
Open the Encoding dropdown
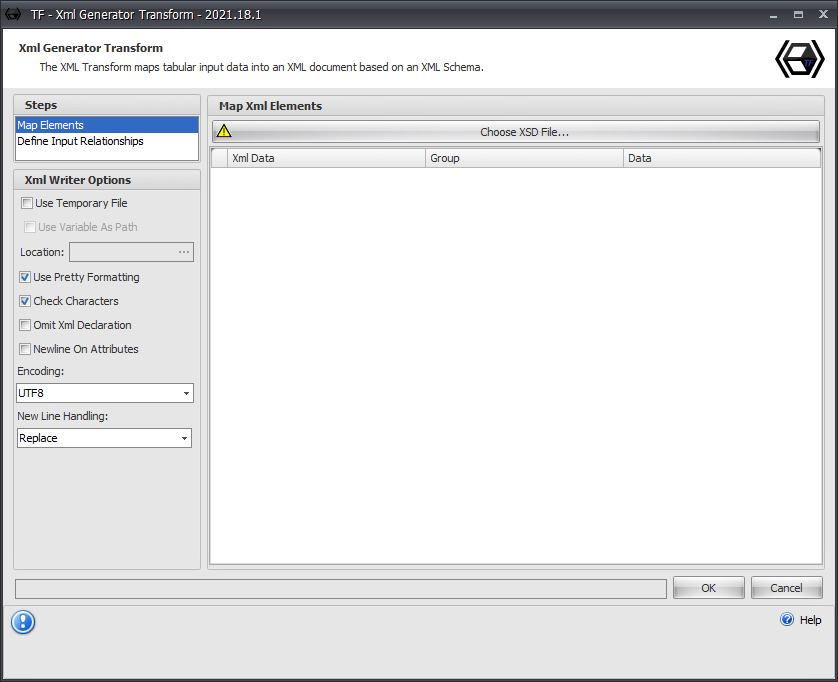pyautogui.click(x=105, y=393)
